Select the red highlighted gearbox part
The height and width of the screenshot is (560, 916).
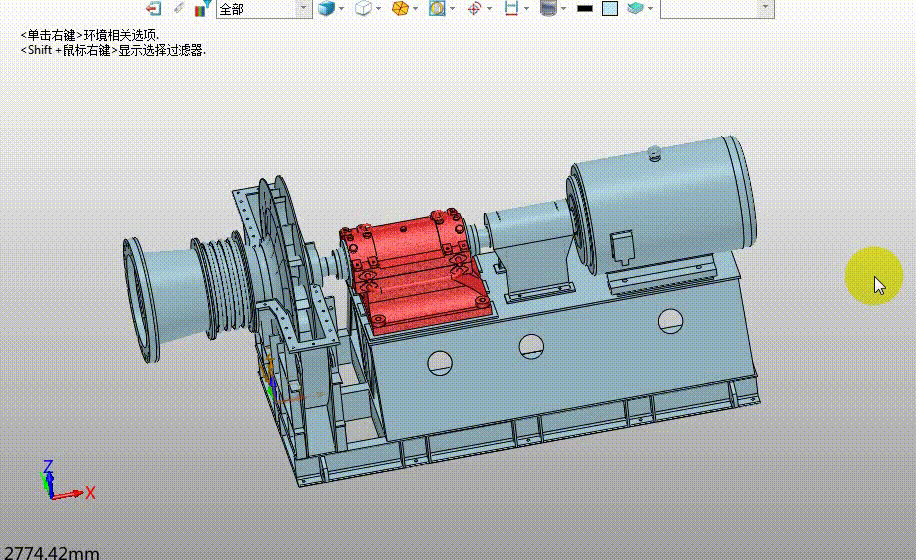coord(416,274)
